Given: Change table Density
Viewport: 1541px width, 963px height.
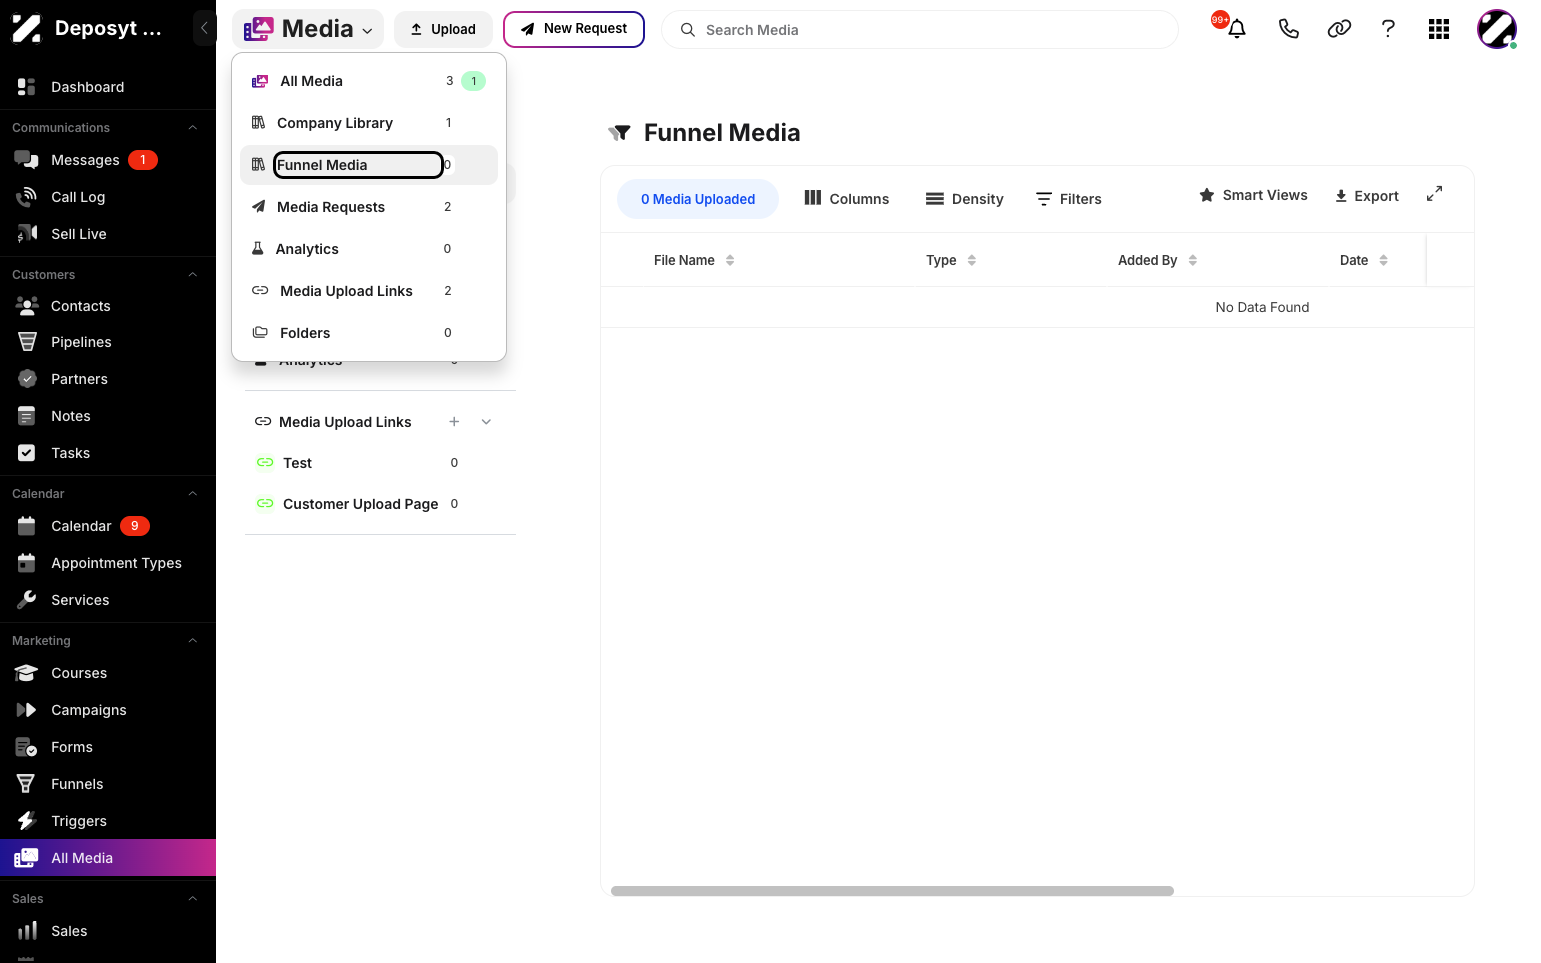Looking at the screenshot, I should click(x=964, y=199).
